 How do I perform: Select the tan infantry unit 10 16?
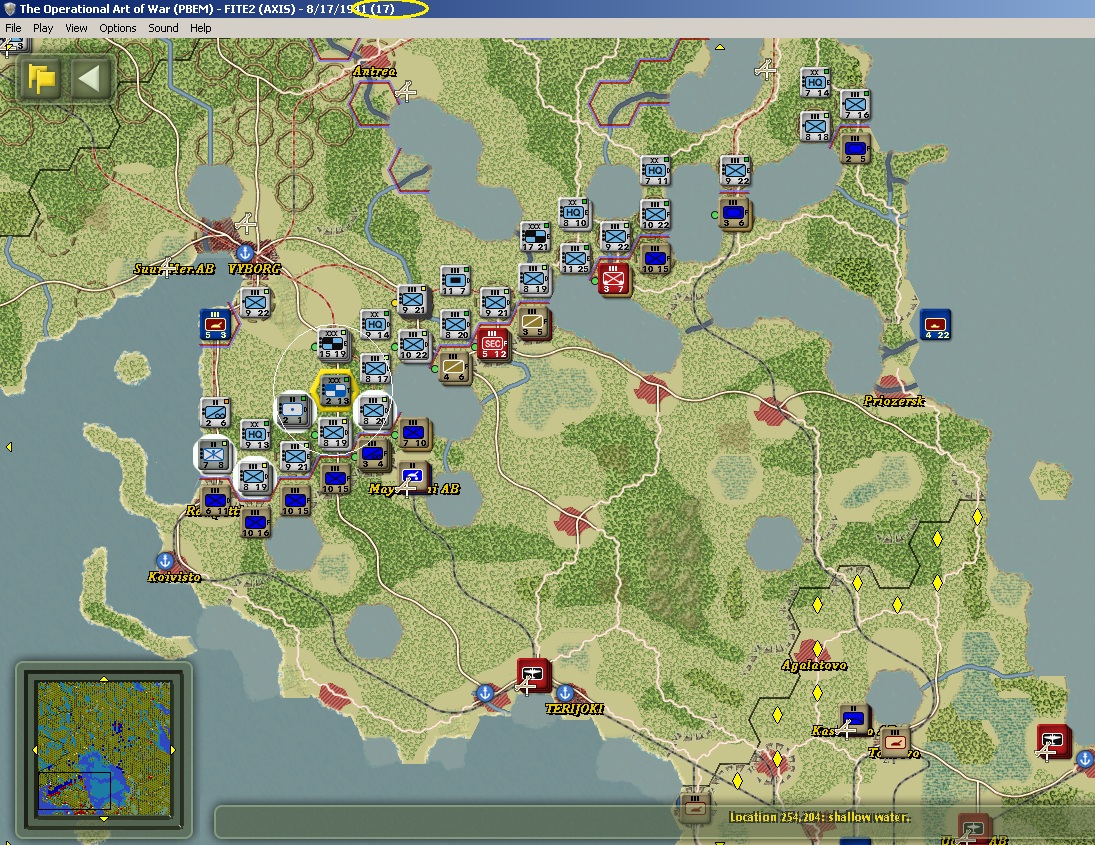point(255,523)
